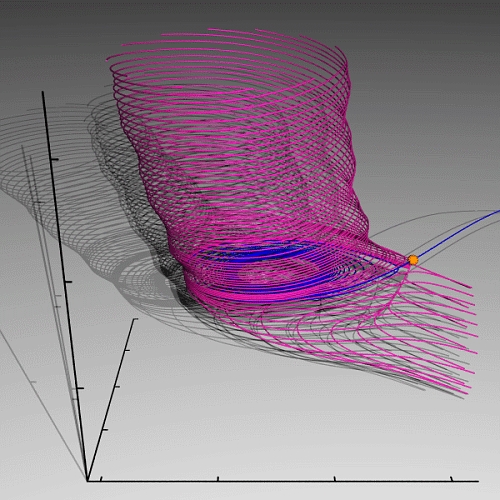
Task: Select the third tick on horizontal axis
Action: click(x=335, y=479)
